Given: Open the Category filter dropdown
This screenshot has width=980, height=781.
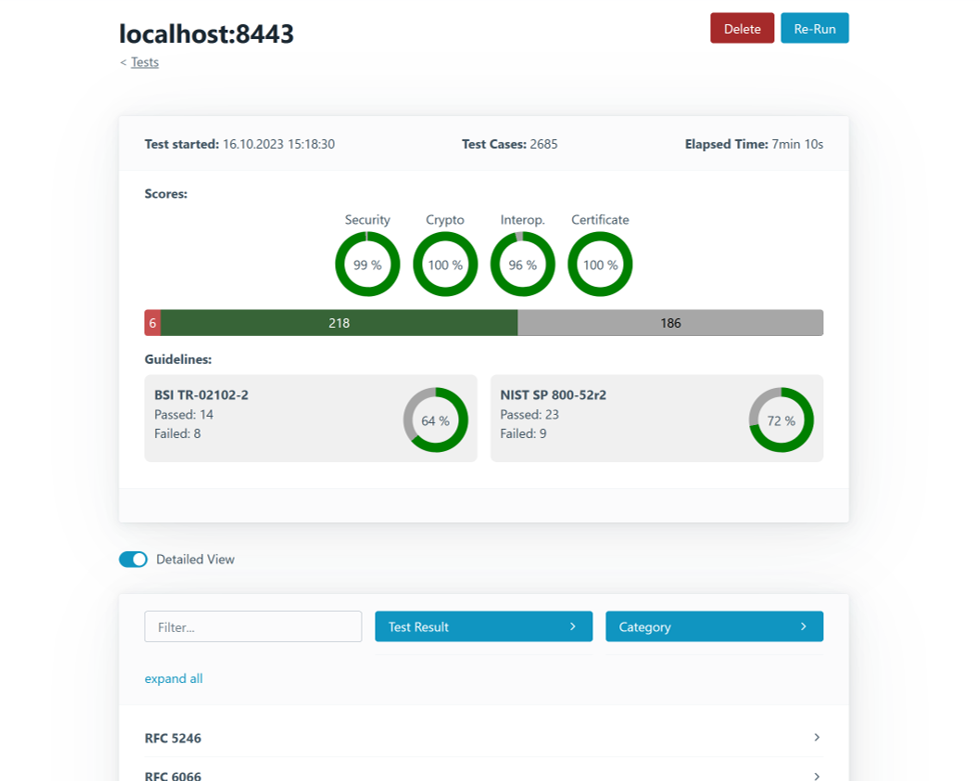Looking at the screenshot, I should 714,626.
